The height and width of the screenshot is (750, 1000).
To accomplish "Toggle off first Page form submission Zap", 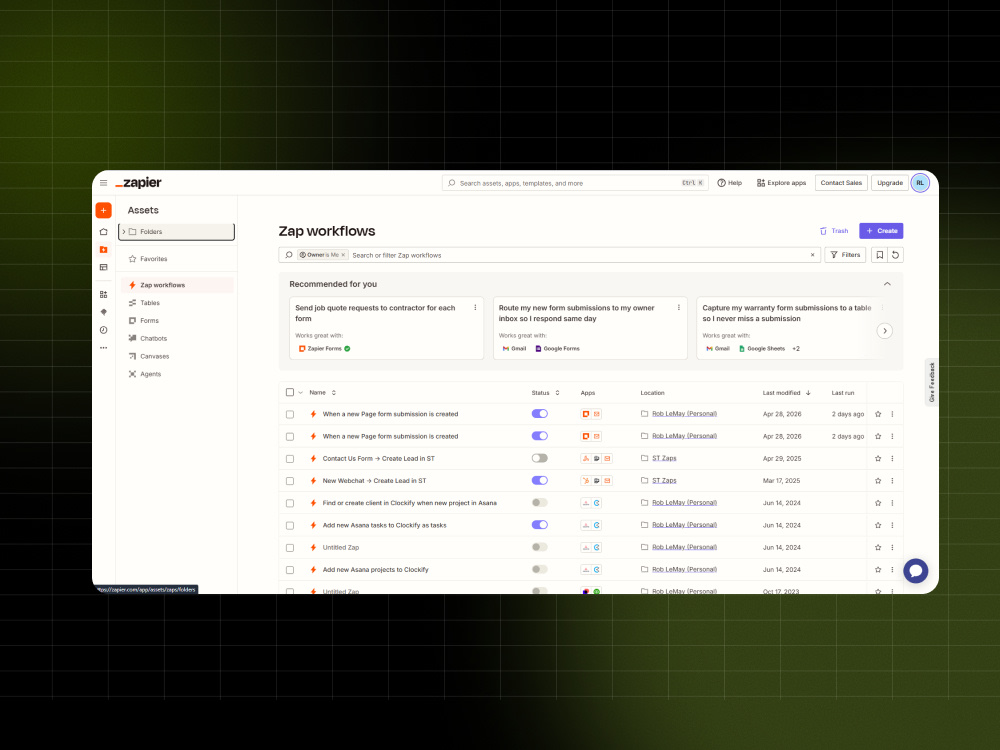I will (x=540, y=414).
